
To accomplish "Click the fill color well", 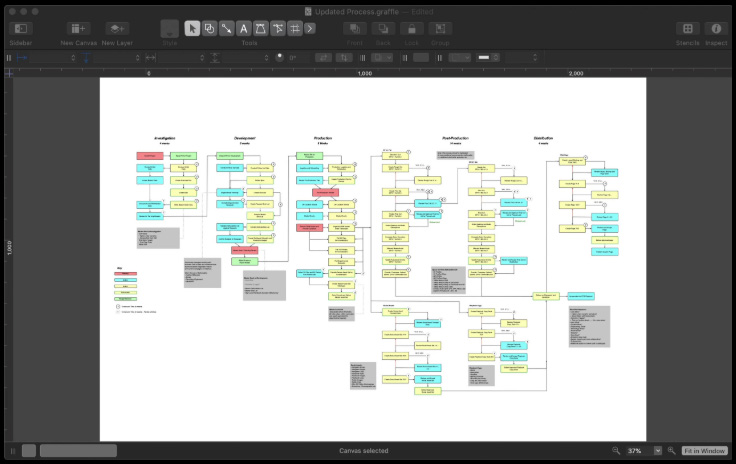I will coord(421,58).
